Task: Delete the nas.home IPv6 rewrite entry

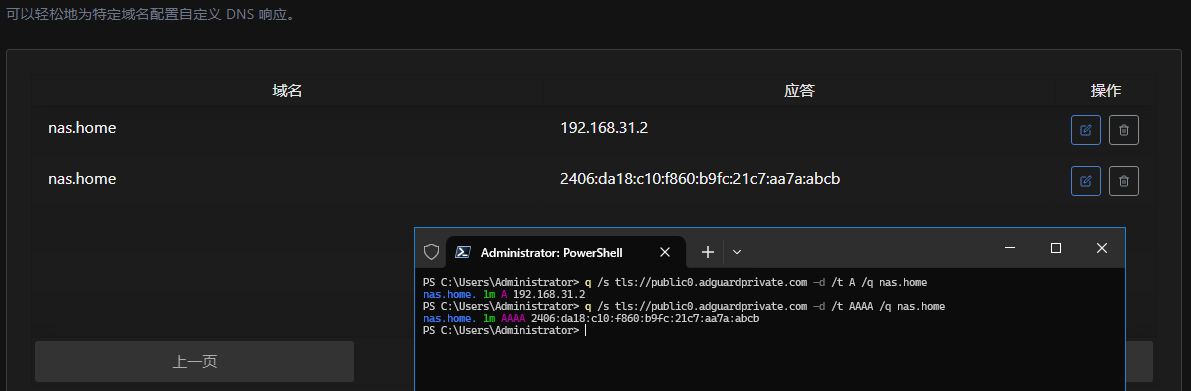Action: (1124, 181)
